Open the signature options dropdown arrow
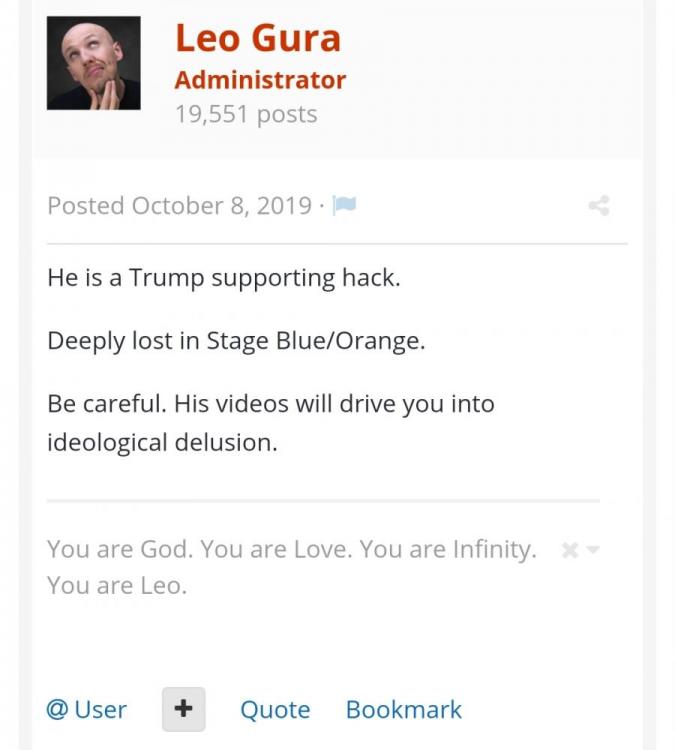 (x=593, y=550)
